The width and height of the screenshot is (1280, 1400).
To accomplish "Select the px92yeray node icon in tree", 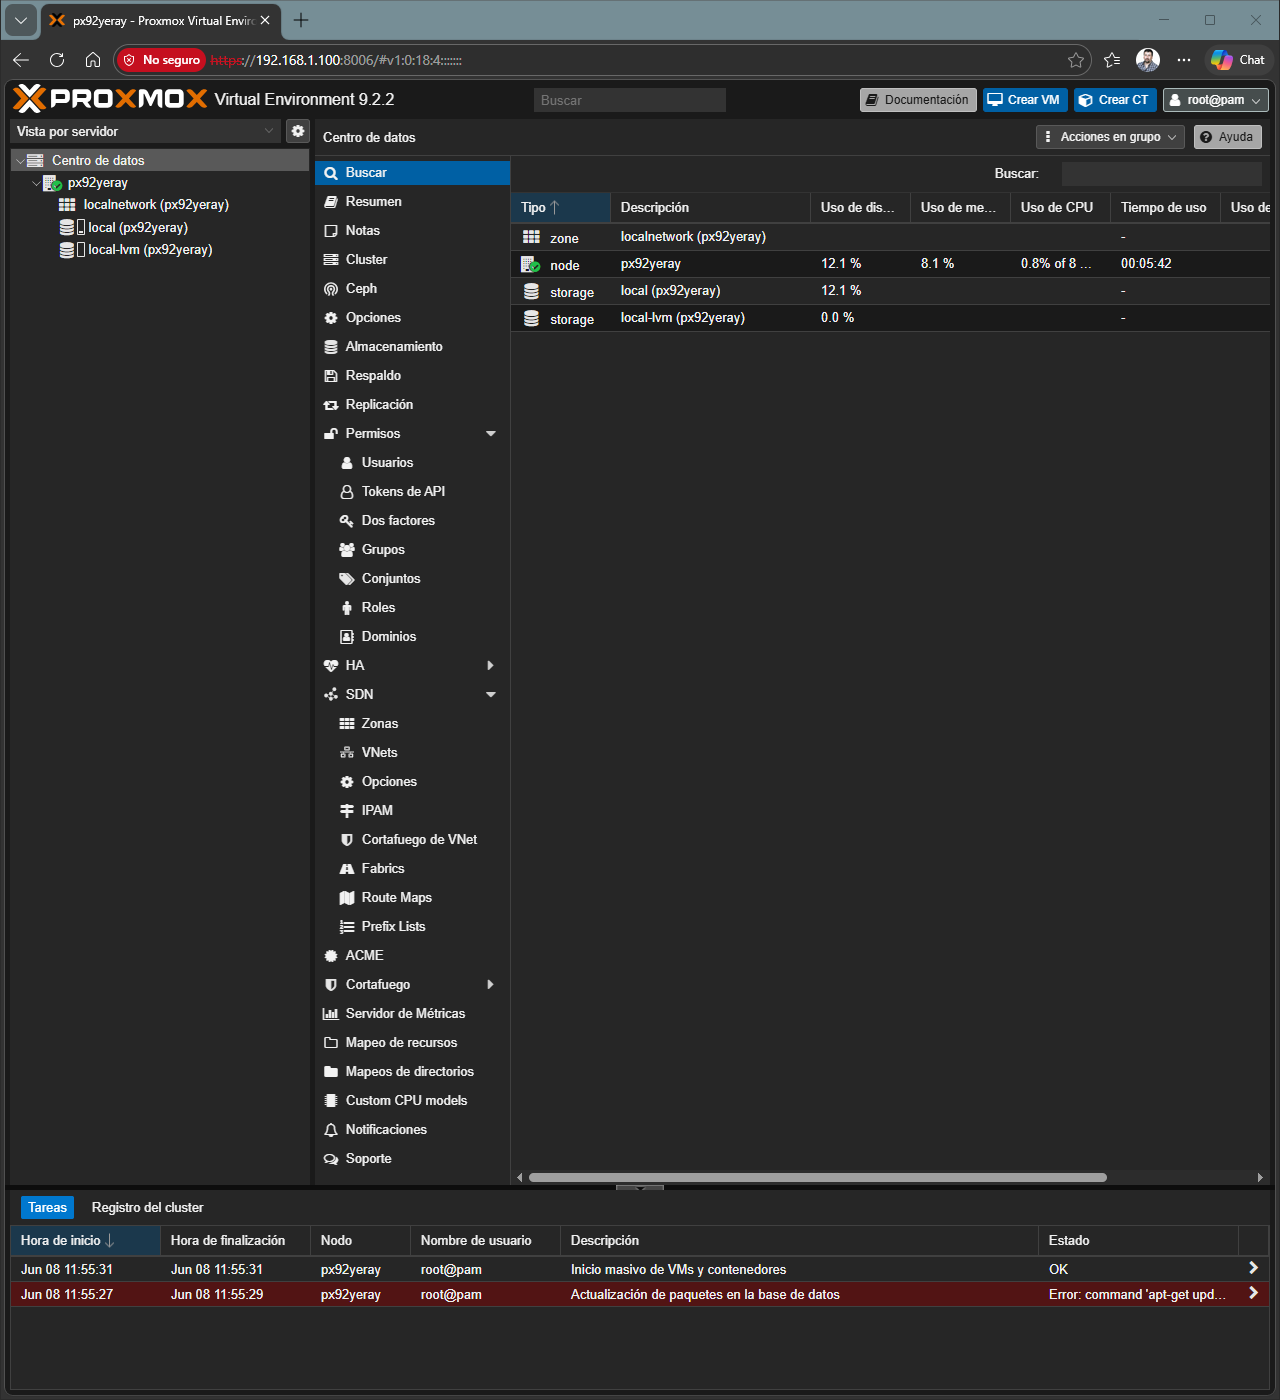I will [53, 183].
